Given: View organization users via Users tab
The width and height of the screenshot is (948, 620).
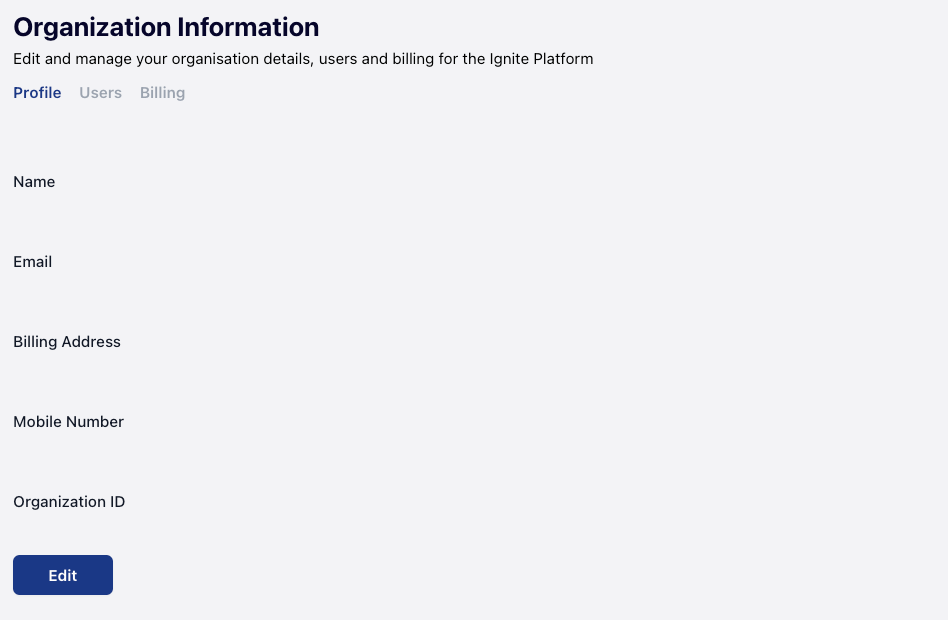Looking at the screenshot, I should pyautogui.click(x=100, y=93).
